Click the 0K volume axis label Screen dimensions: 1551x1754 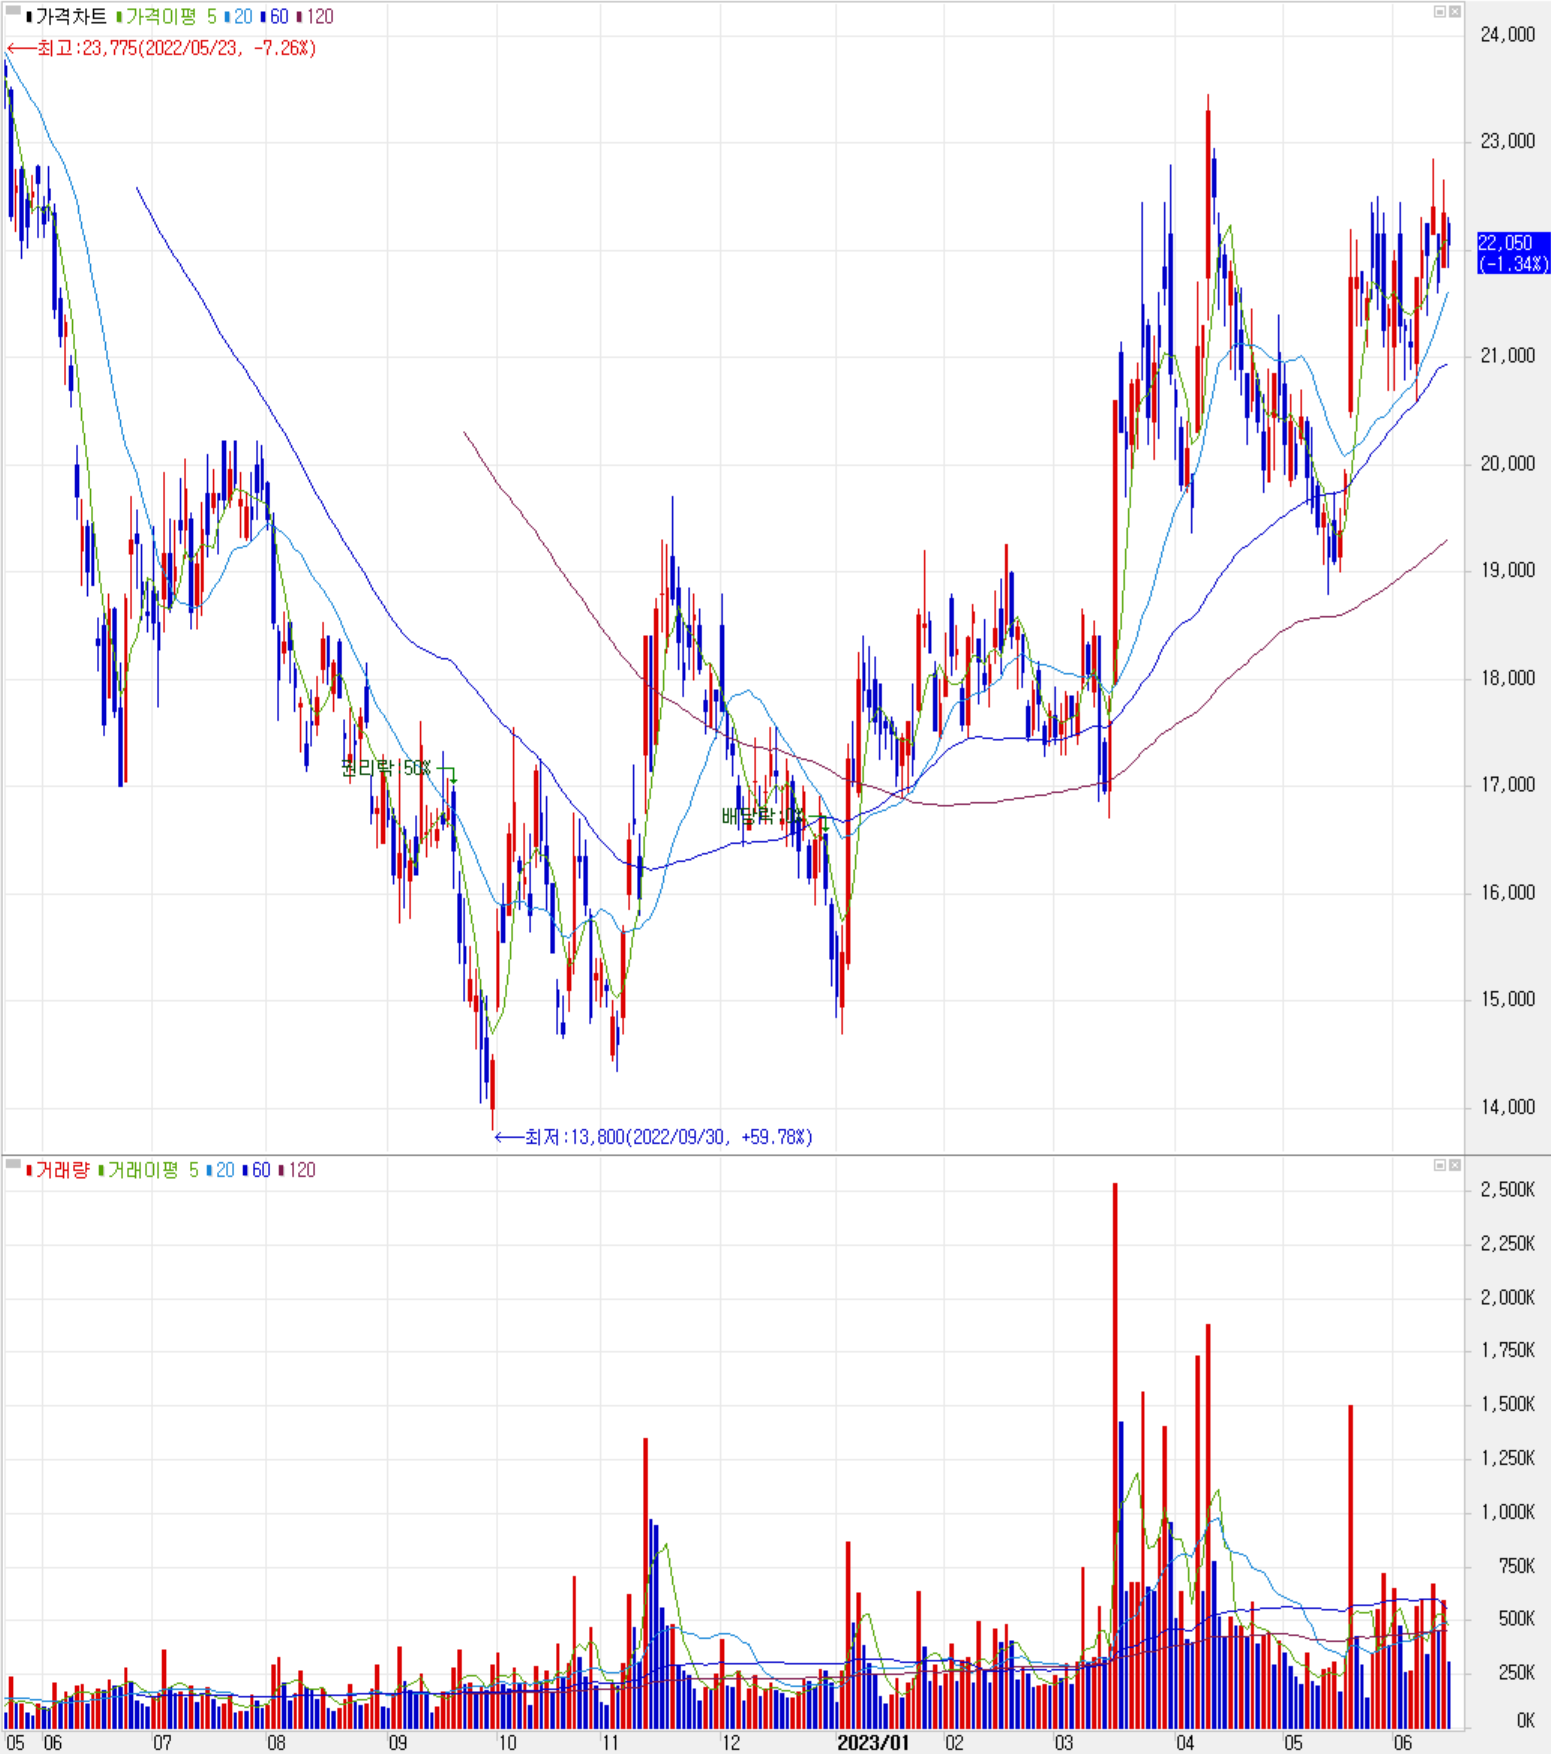point(1525,1721)
